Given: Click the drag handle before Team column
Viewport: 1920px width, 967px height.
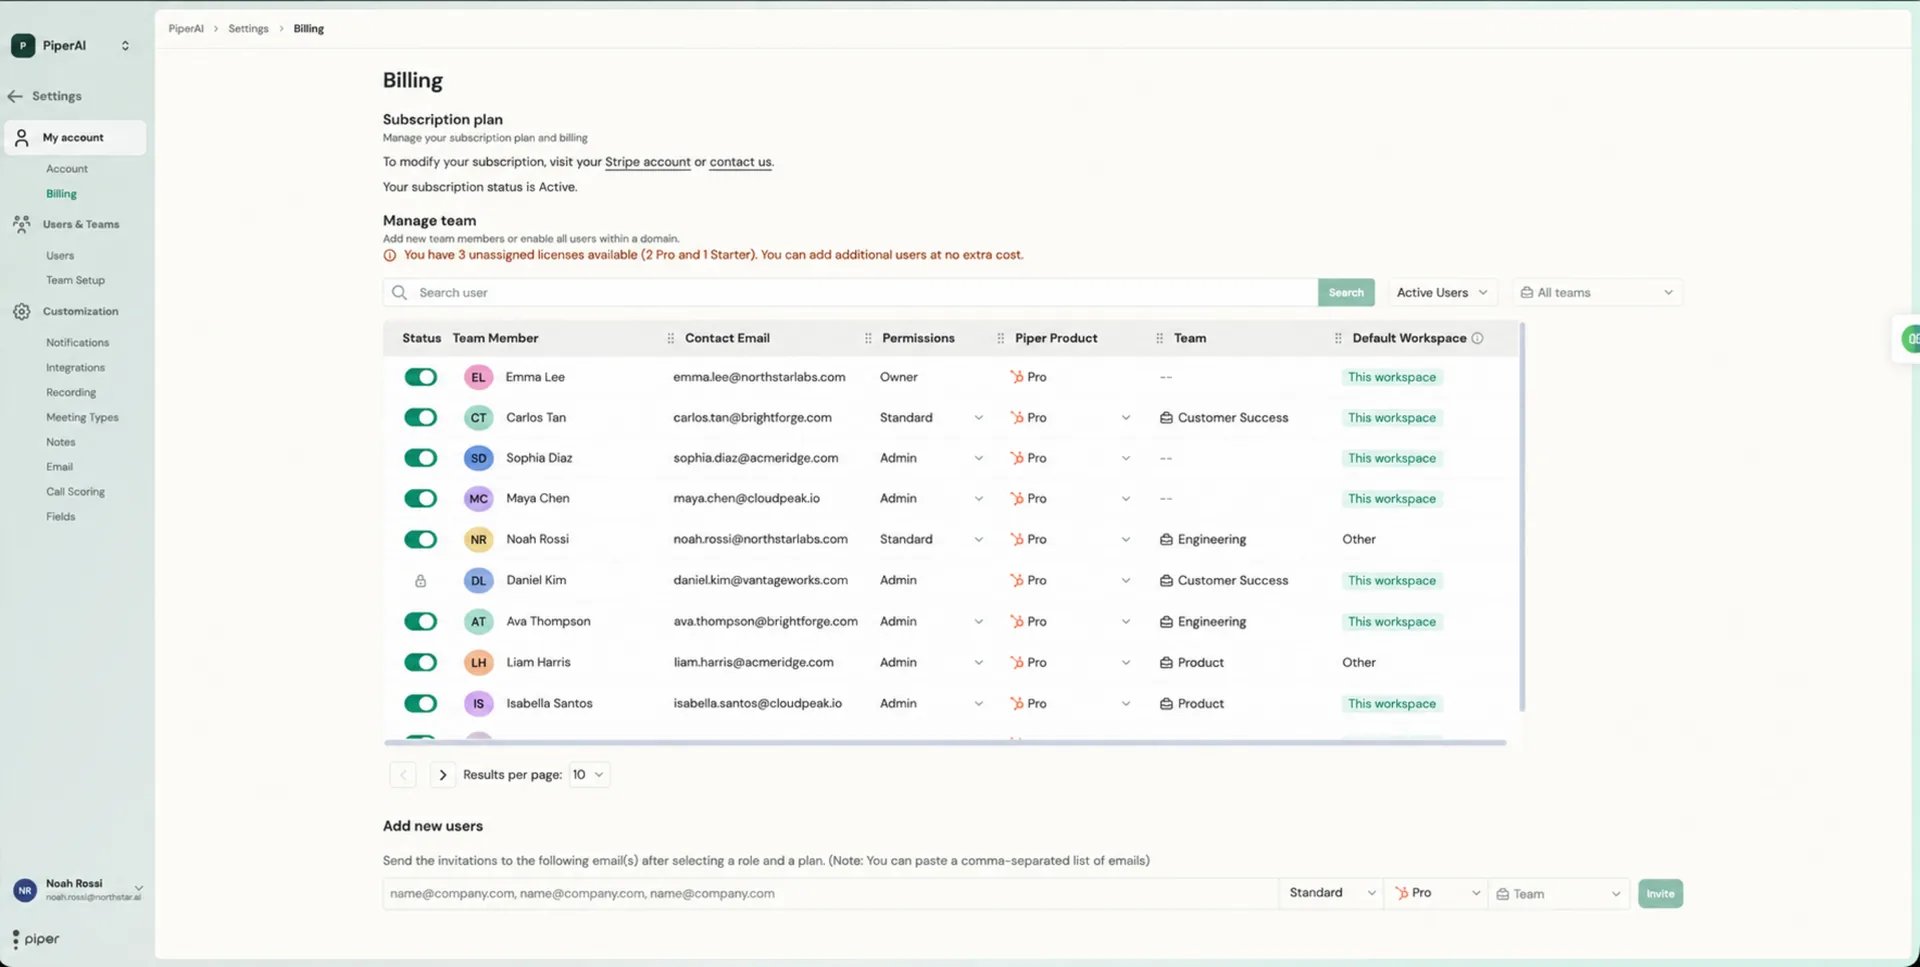Looking at the screenshot, I should (x=1159, y=338).
